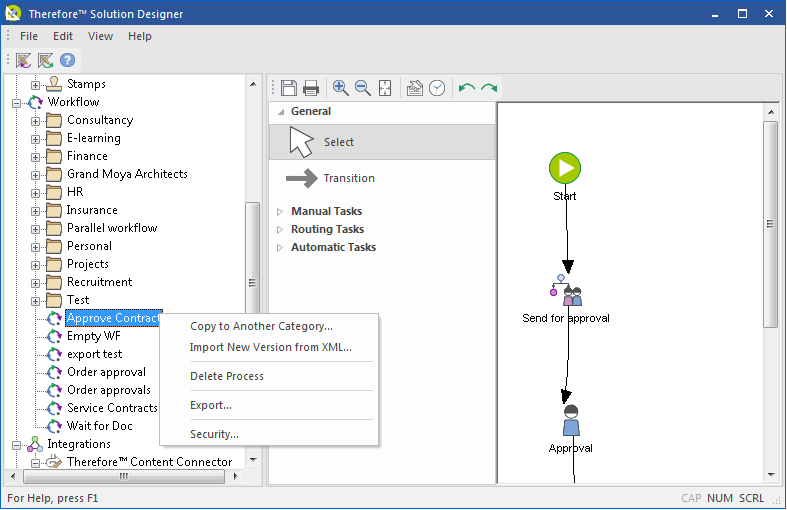
Task: Collapse the Integrations tree node
Action: click(17, 445)
